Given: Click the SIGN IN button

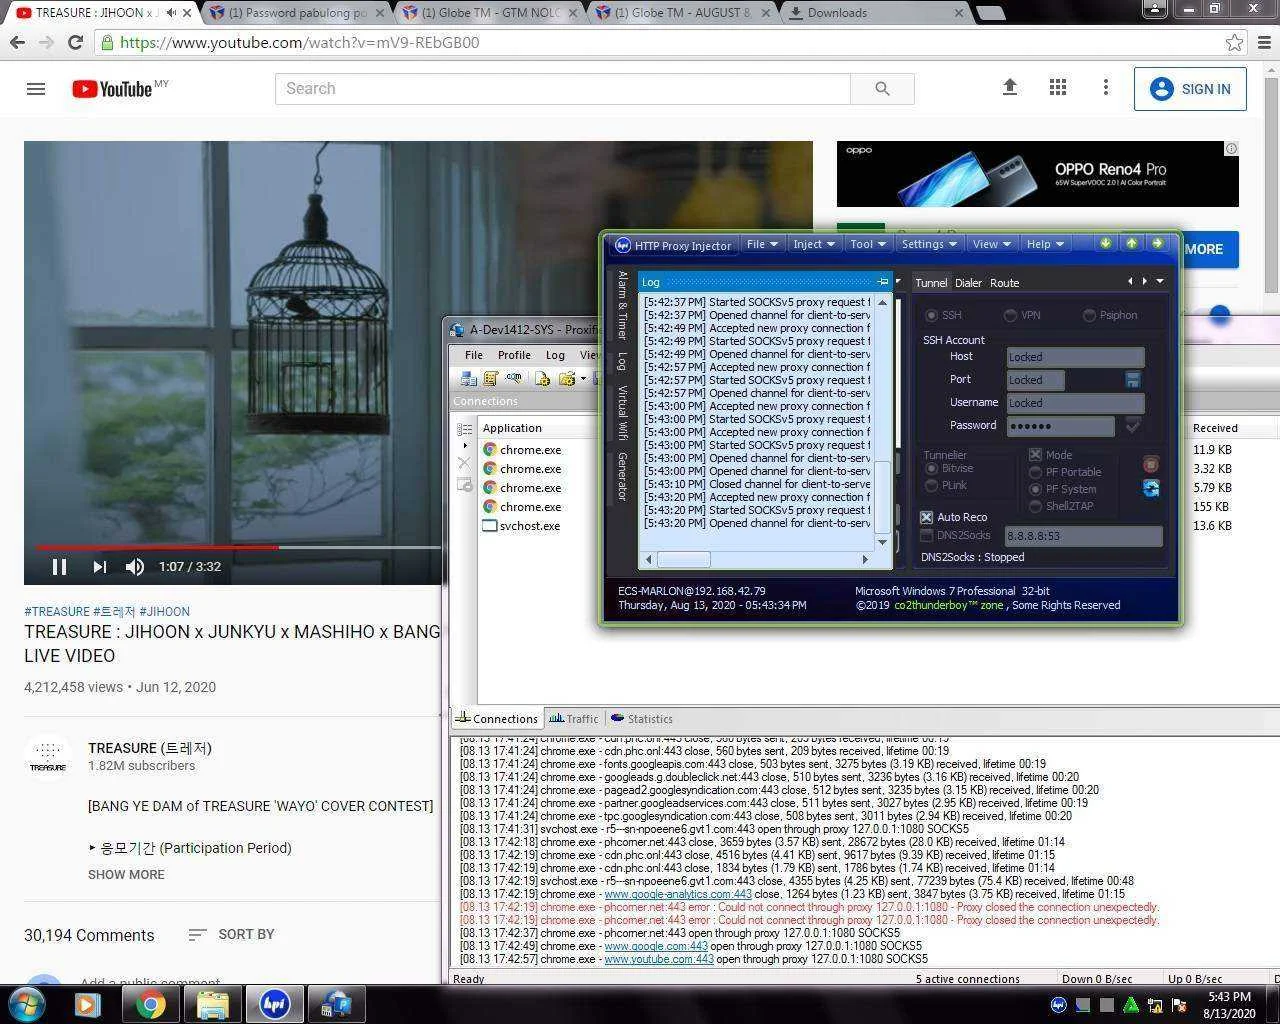Looking at the screenshot, I should pos(1190,89).
